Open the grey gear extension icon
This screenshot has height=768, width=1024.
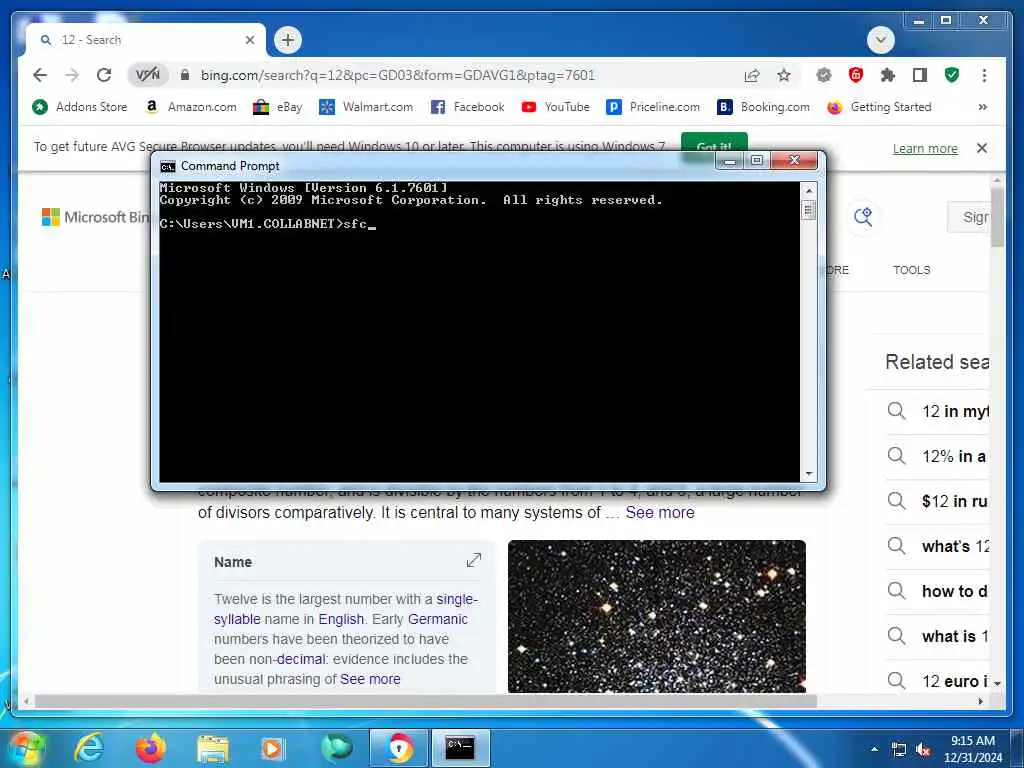(824, 75)
